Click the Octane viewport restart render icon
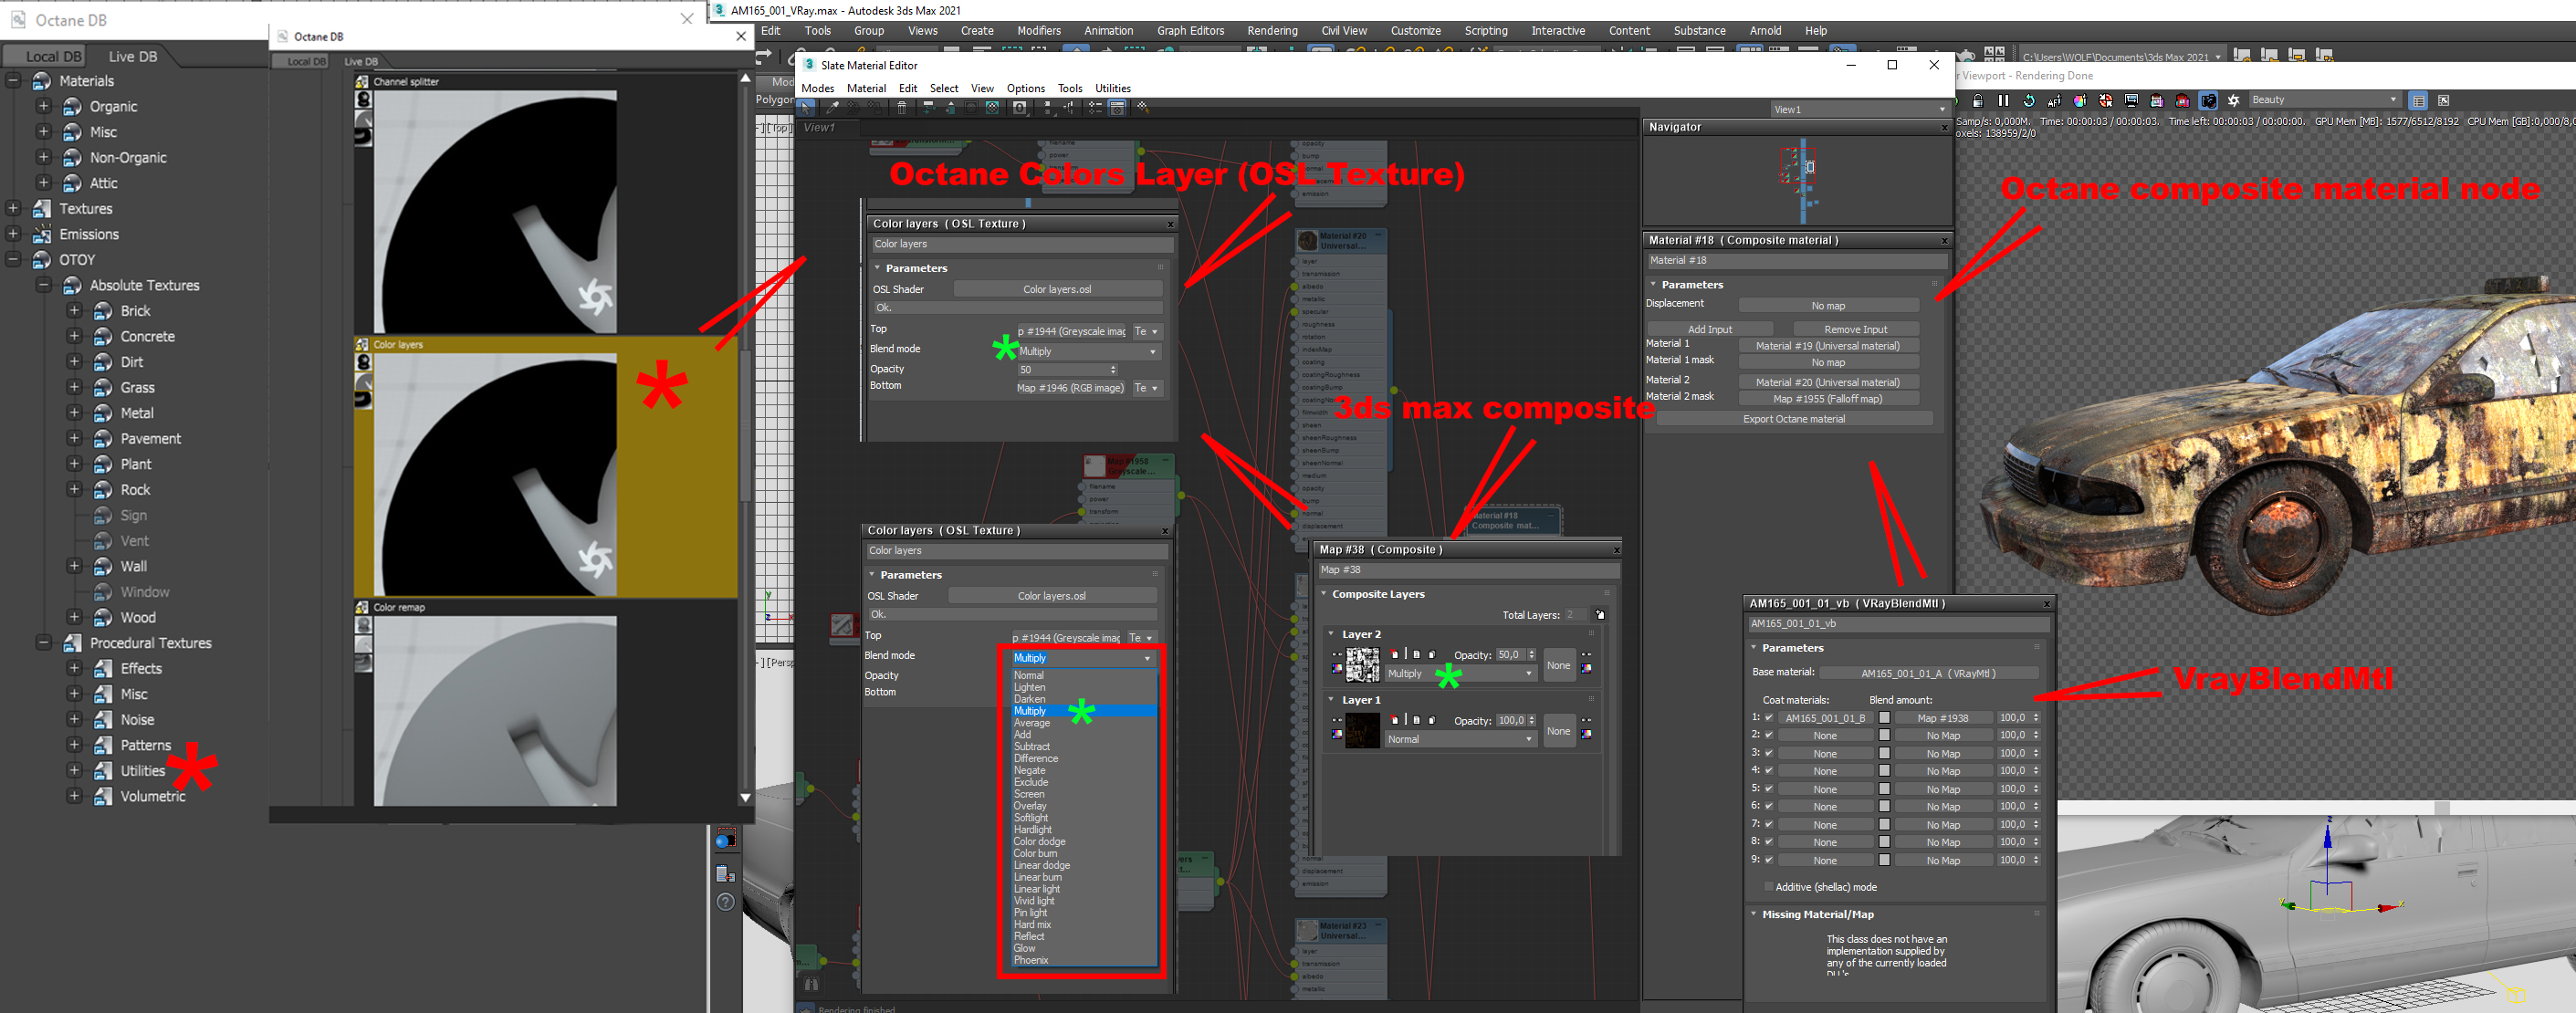Image resolution: width=2576 pixels, height=1013 pixels. pyautogui.click(x=2029, y=101)
